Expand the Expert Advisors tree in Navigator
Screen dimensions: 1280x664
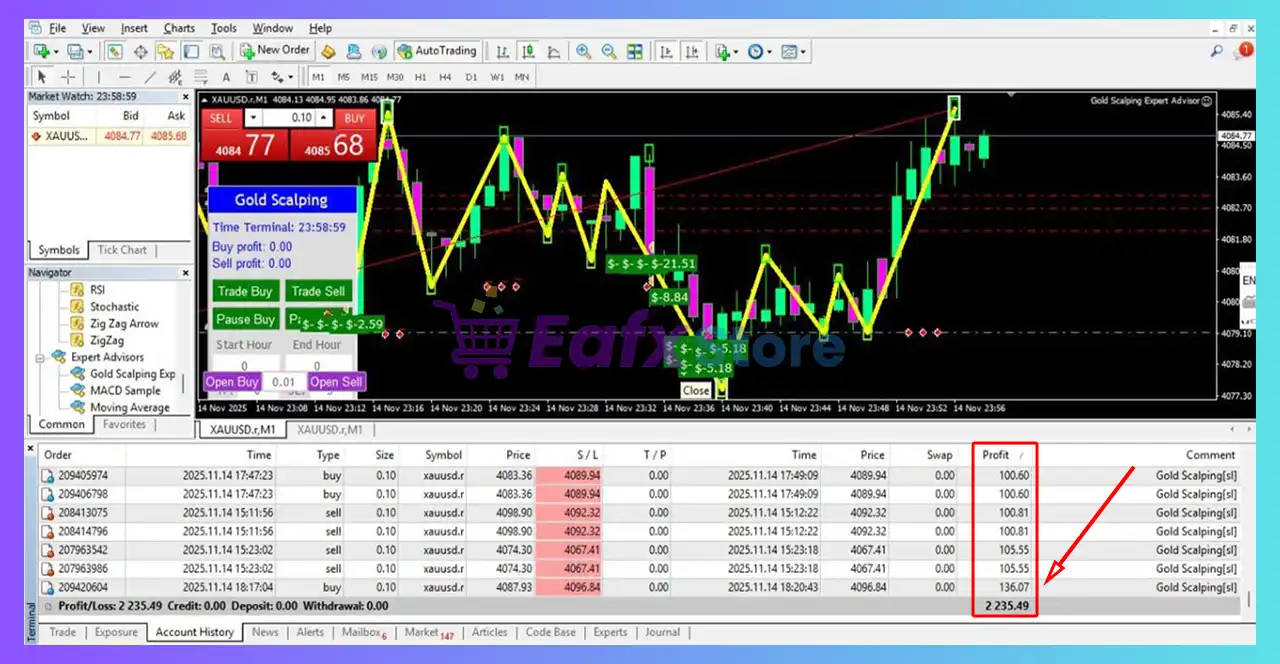tap(40, 357)
